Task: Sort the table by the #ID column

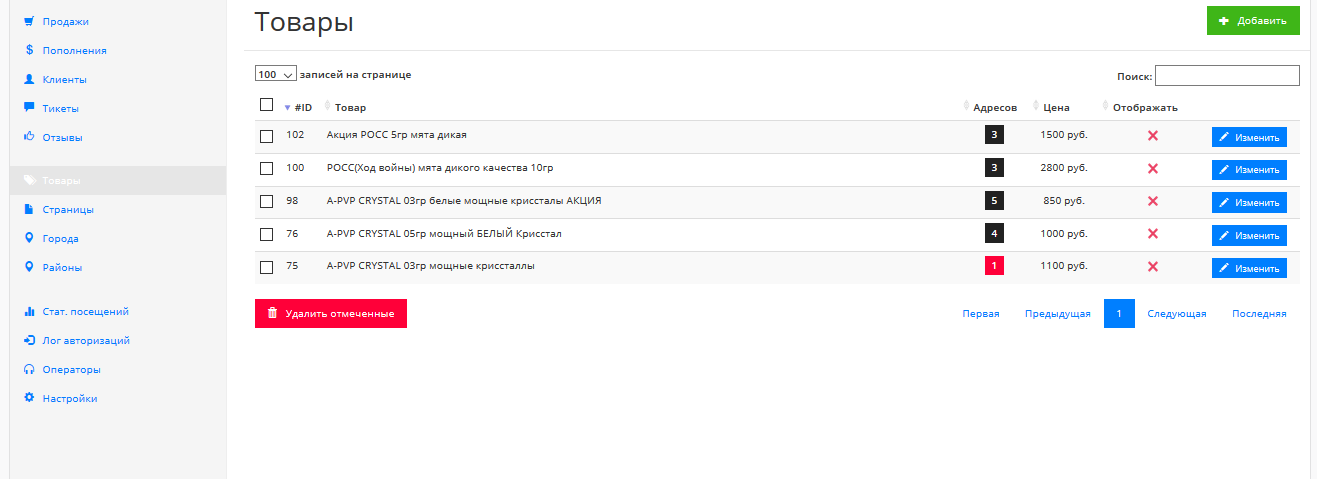Action: point(303,107)
